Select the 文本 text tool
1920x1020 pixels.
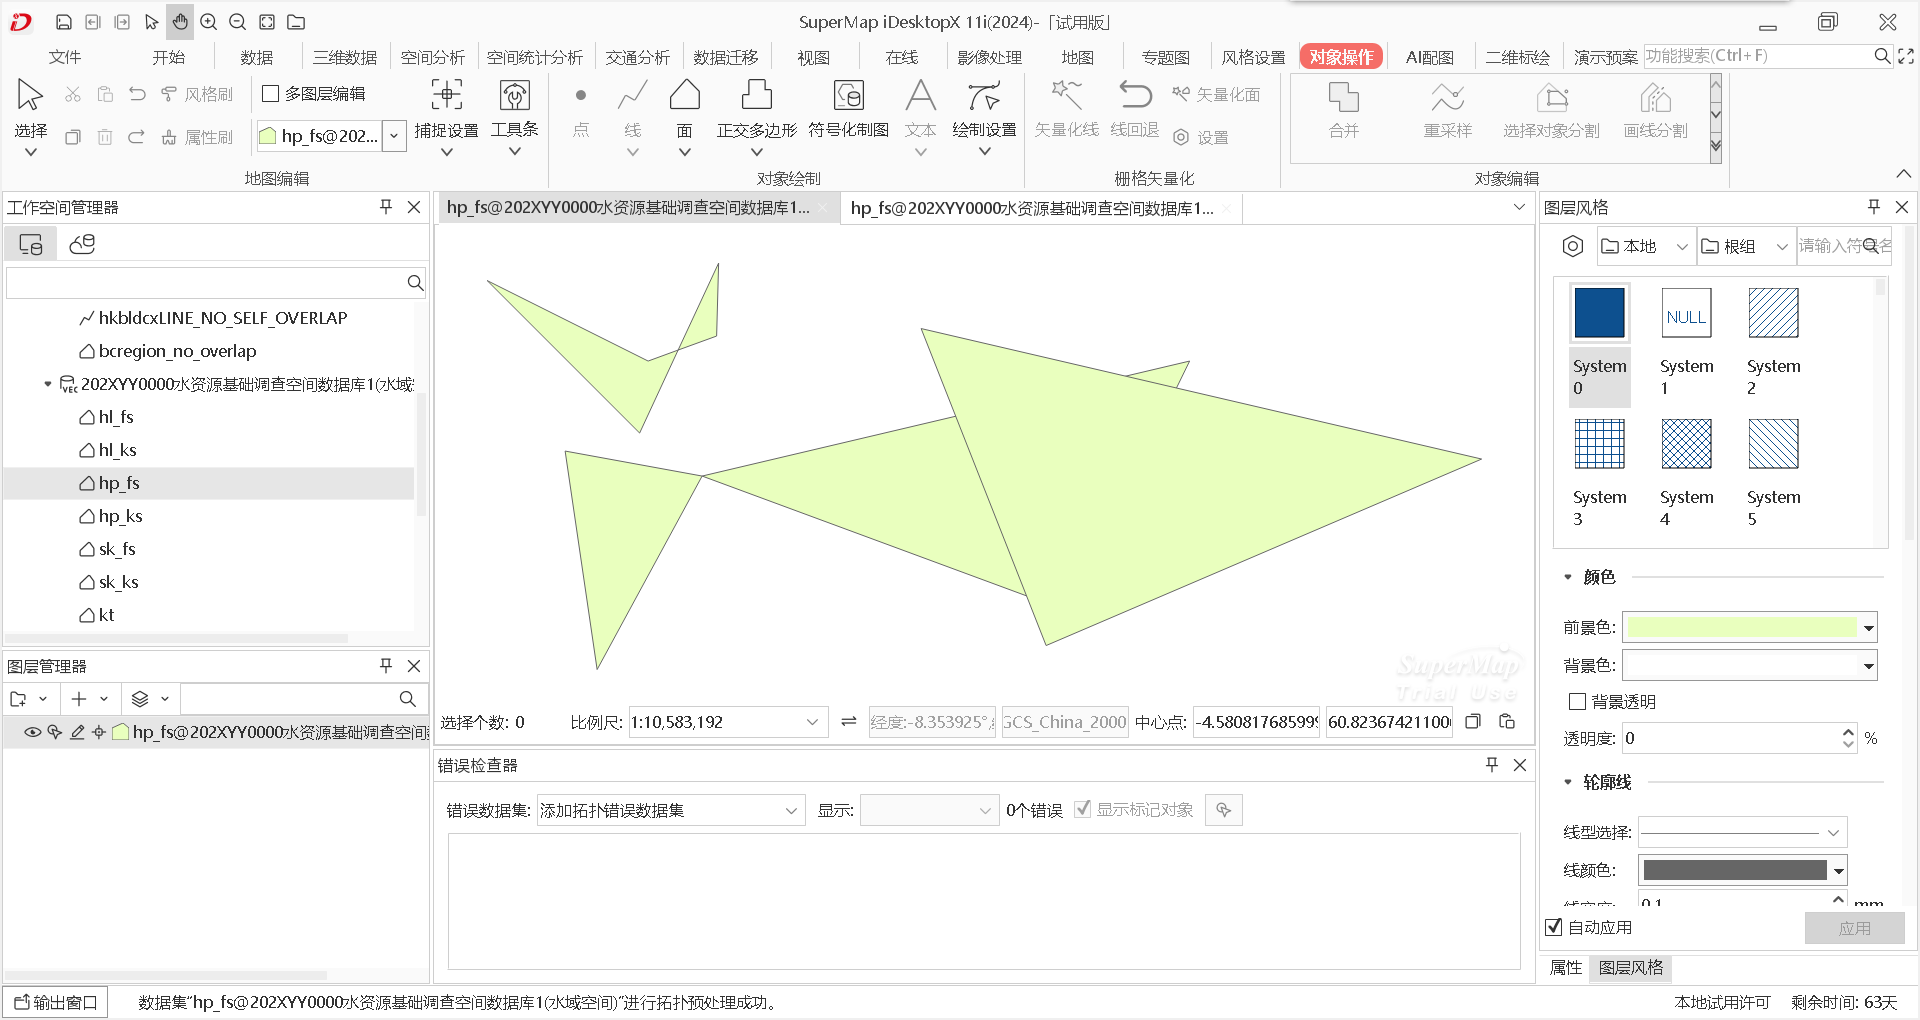tap(920, 110)
